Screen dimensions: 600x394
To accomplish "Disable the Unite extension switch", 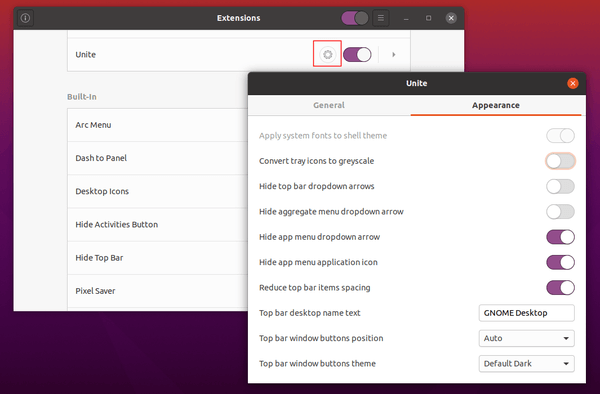I will [357, 54].
